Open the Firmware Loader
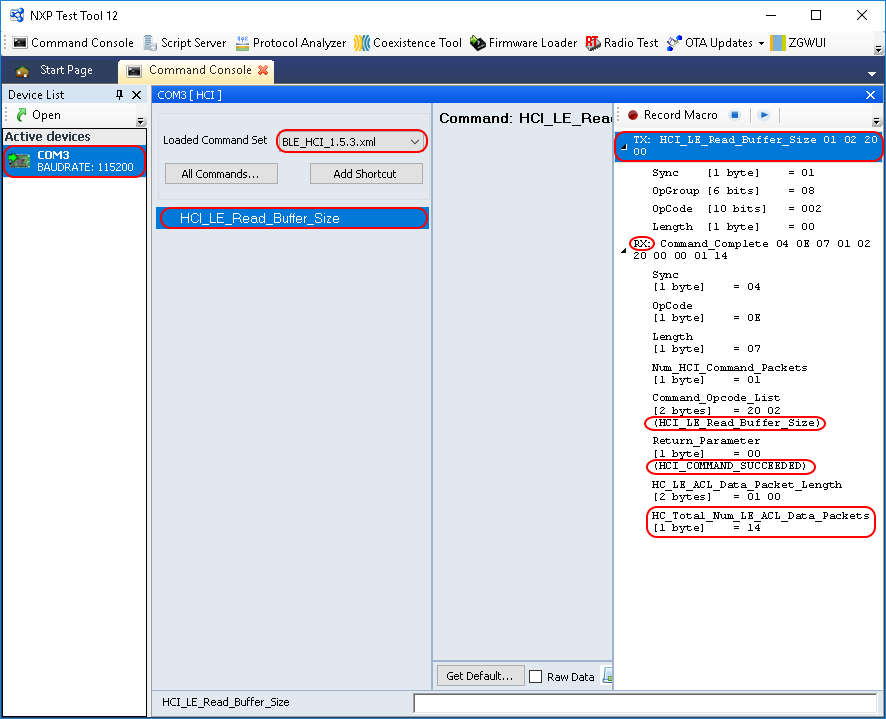886x719 pixels. click(525, 43)
